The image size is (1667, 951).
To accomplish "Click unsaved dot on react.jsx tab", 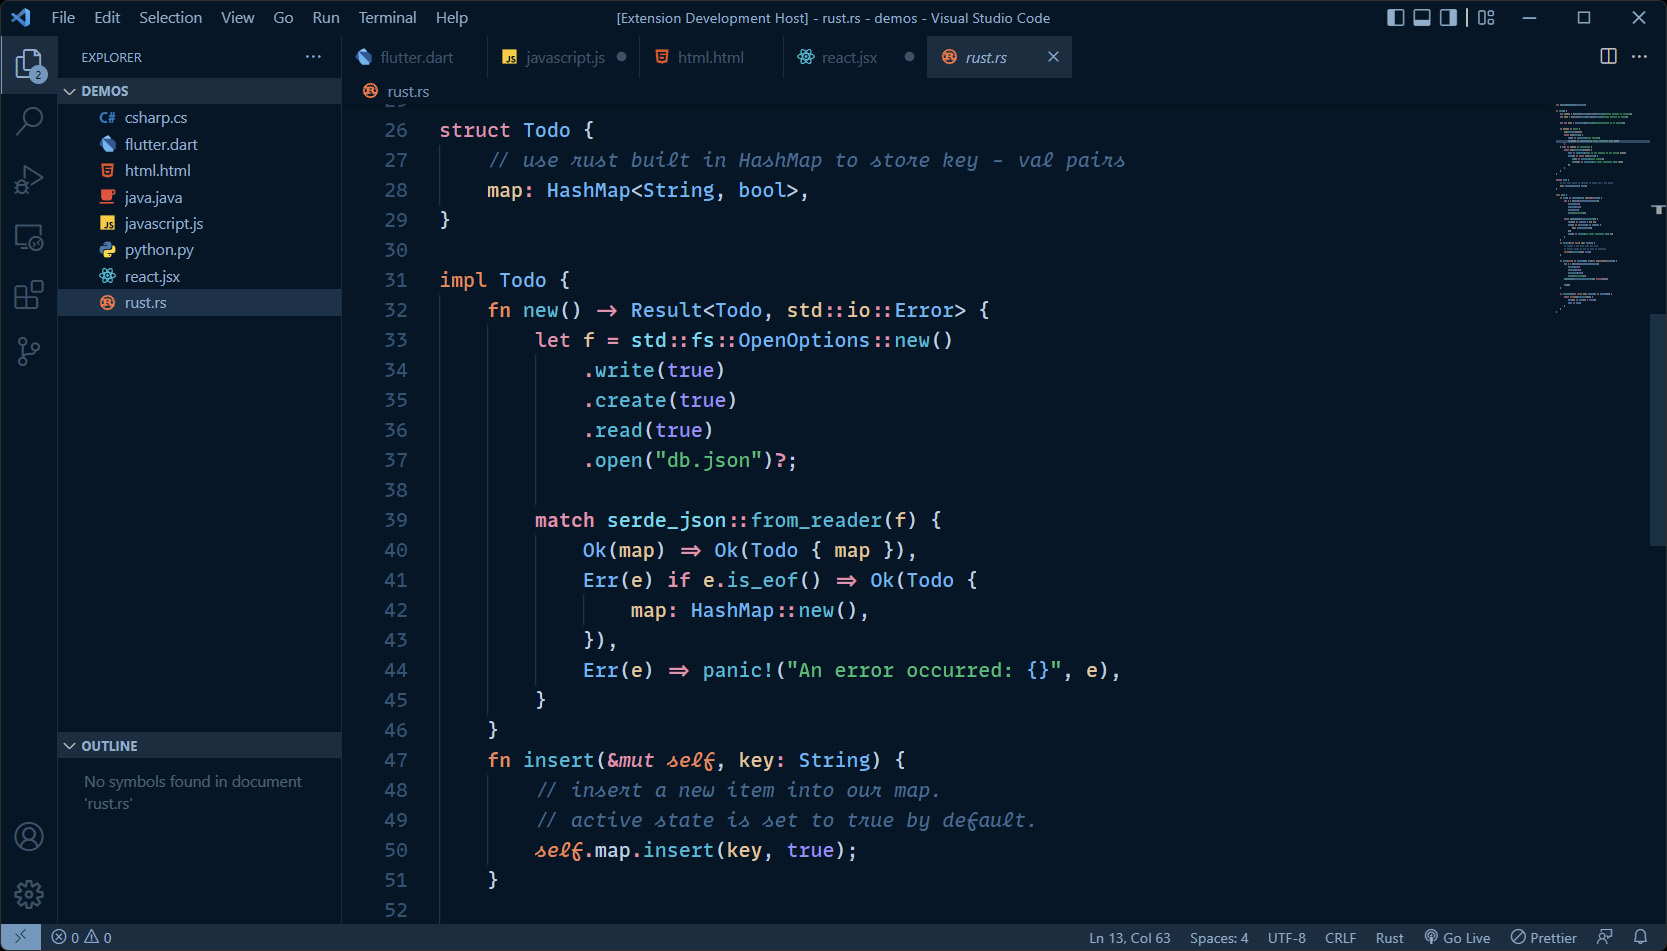I will click(909, 57).
